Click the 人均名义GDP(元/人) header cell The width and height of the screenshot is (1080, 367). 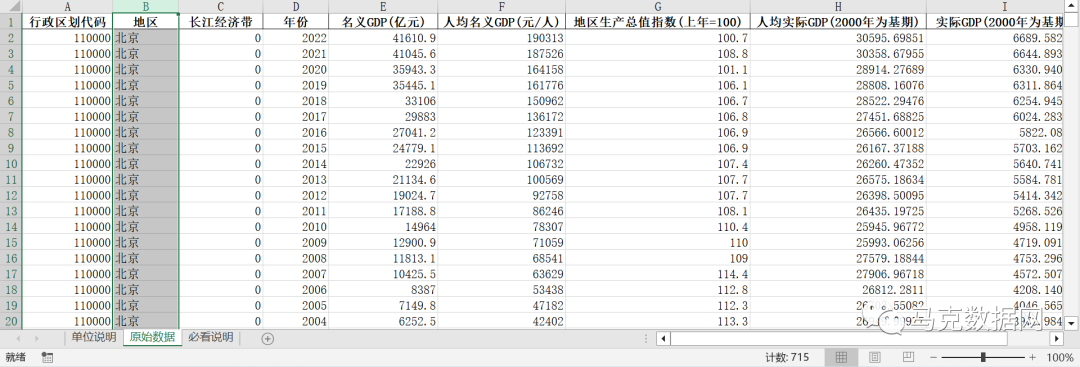pos(501,21)
